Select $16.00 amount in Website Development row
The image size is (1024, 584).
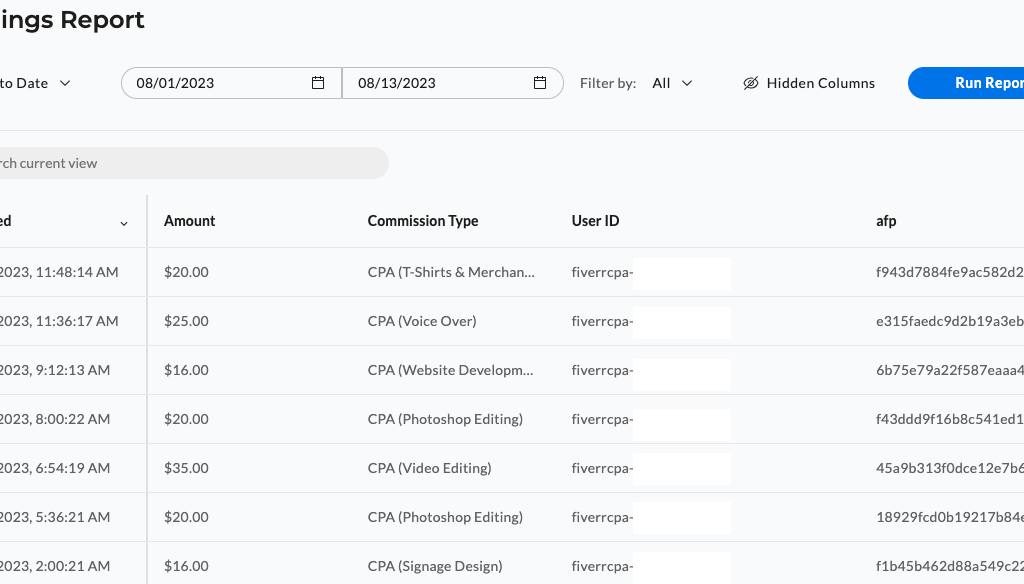[186, 370]
